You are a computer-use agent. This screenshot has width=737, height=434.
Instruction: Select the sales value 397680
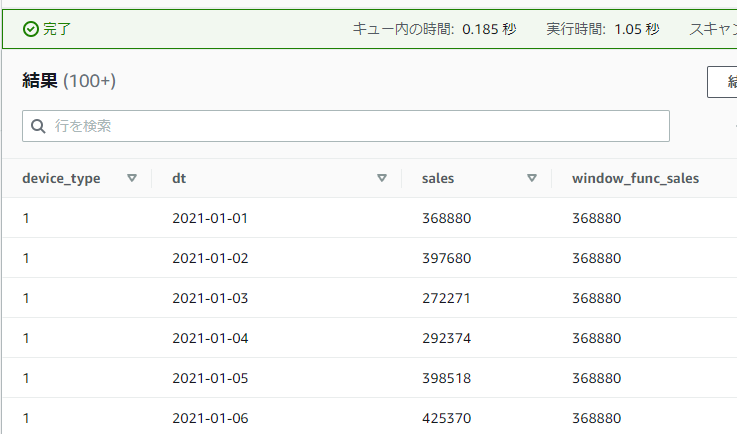coord(447,258)
